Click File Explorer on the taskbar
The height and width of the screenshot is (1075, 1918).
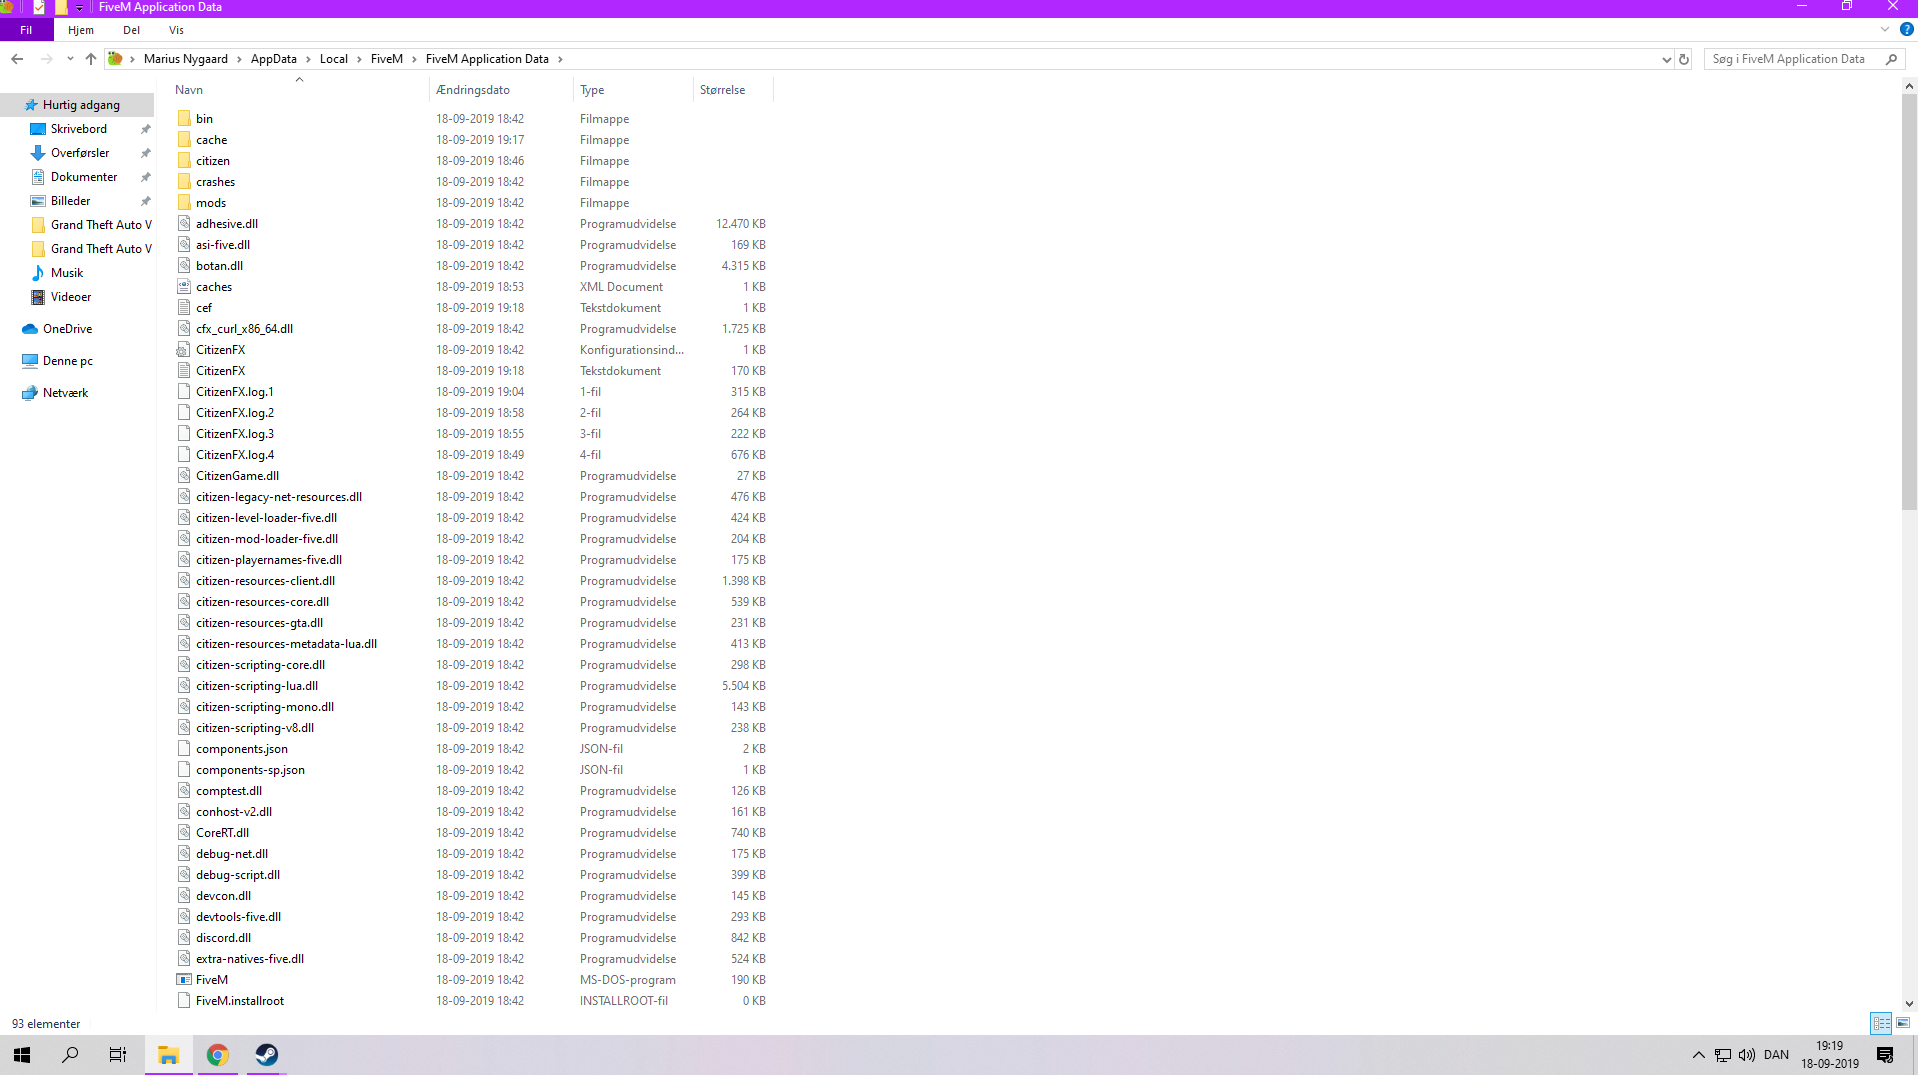click(x=168, y=1055)
